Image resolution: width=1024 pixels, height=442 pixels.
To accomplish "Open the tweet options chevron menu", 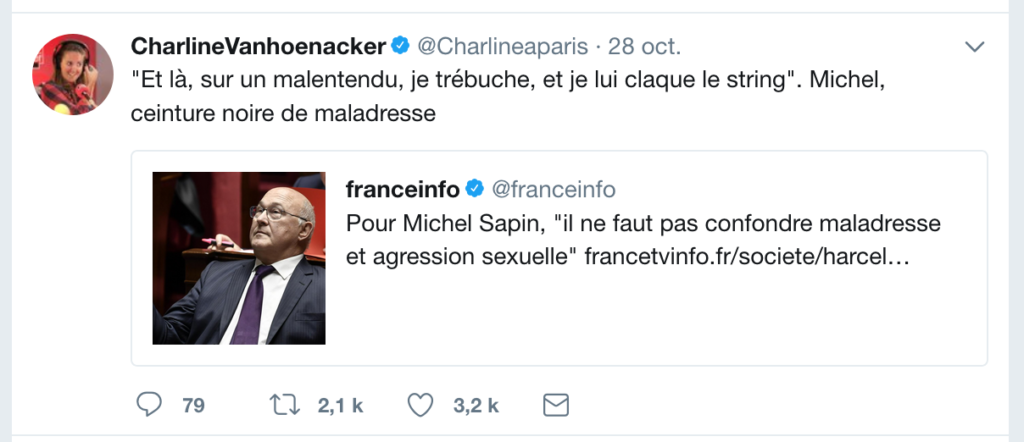I will [x=974, y=47].
